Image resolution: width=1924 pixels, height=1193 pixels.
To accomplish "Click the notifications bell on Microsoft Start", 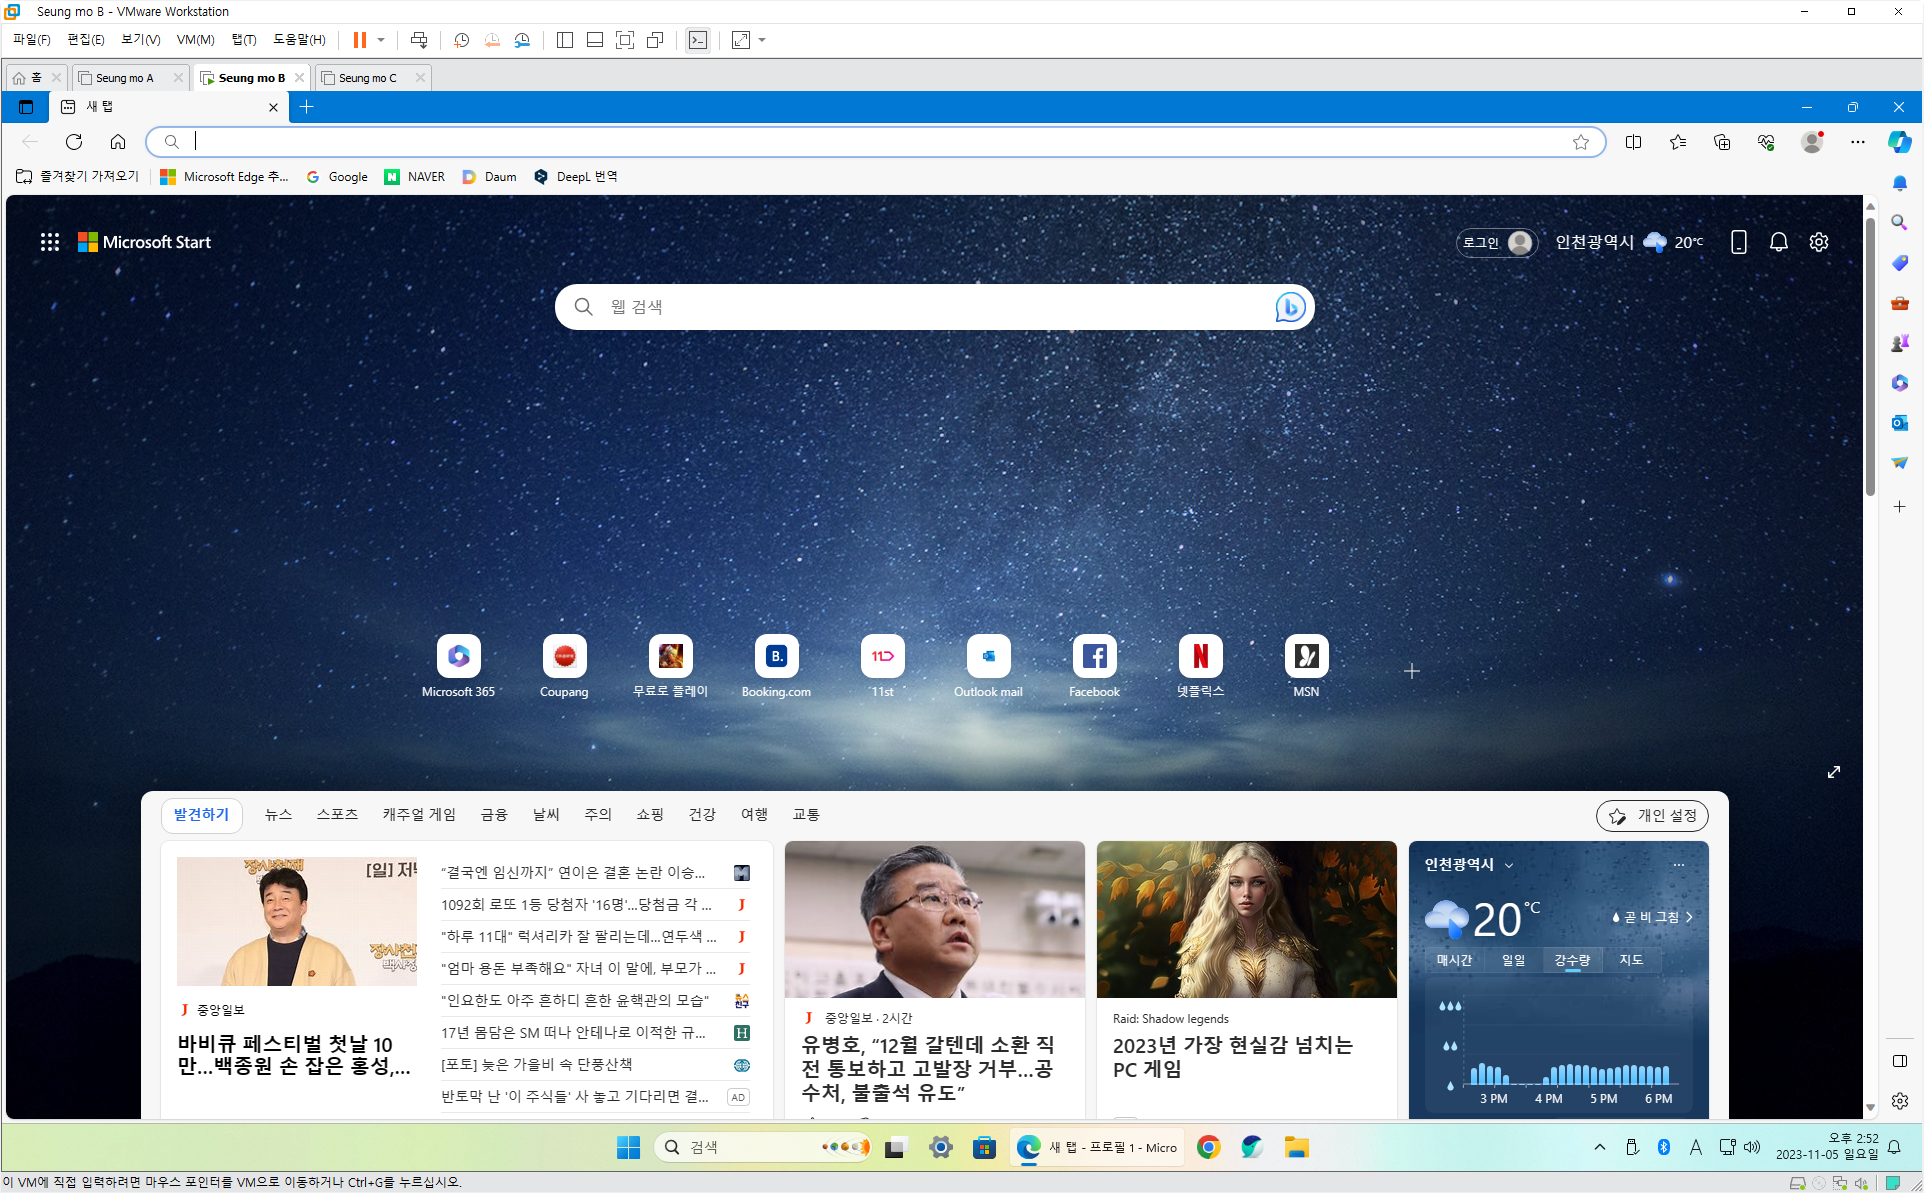I will point(1778,242).
